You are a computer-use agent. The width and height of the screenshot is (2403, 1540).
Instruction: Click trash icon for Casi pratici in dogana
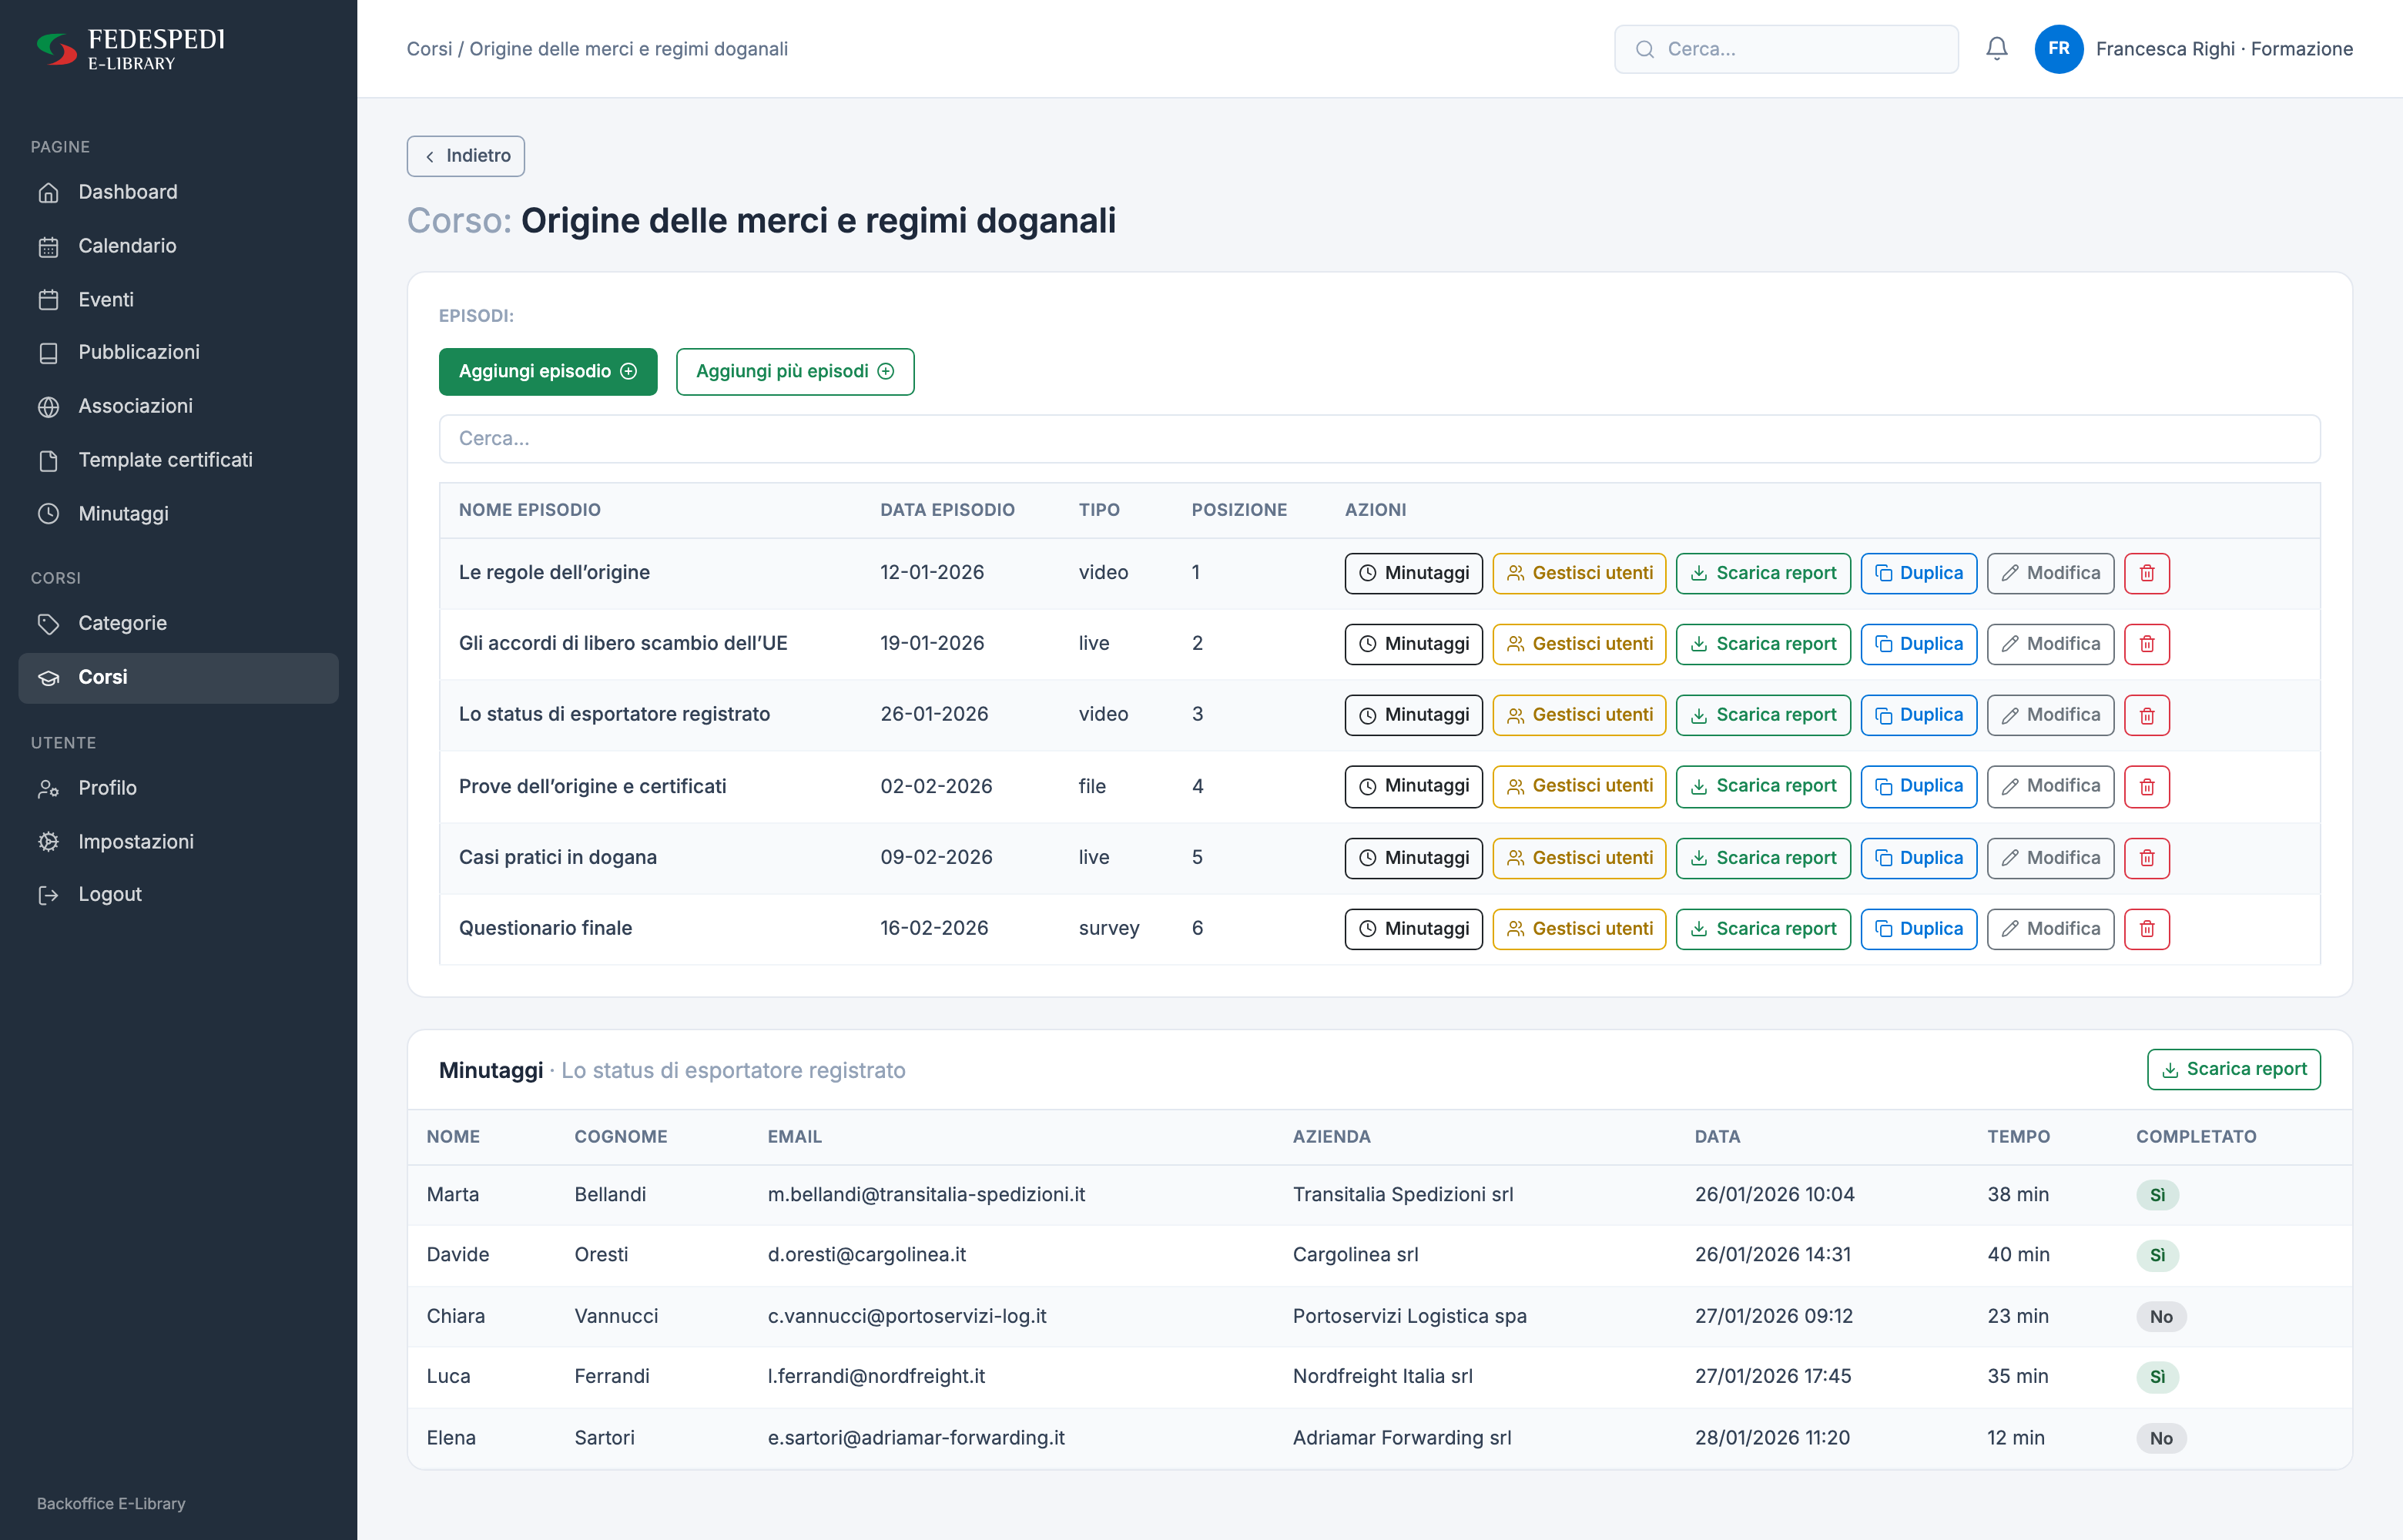click(2146, 858)
